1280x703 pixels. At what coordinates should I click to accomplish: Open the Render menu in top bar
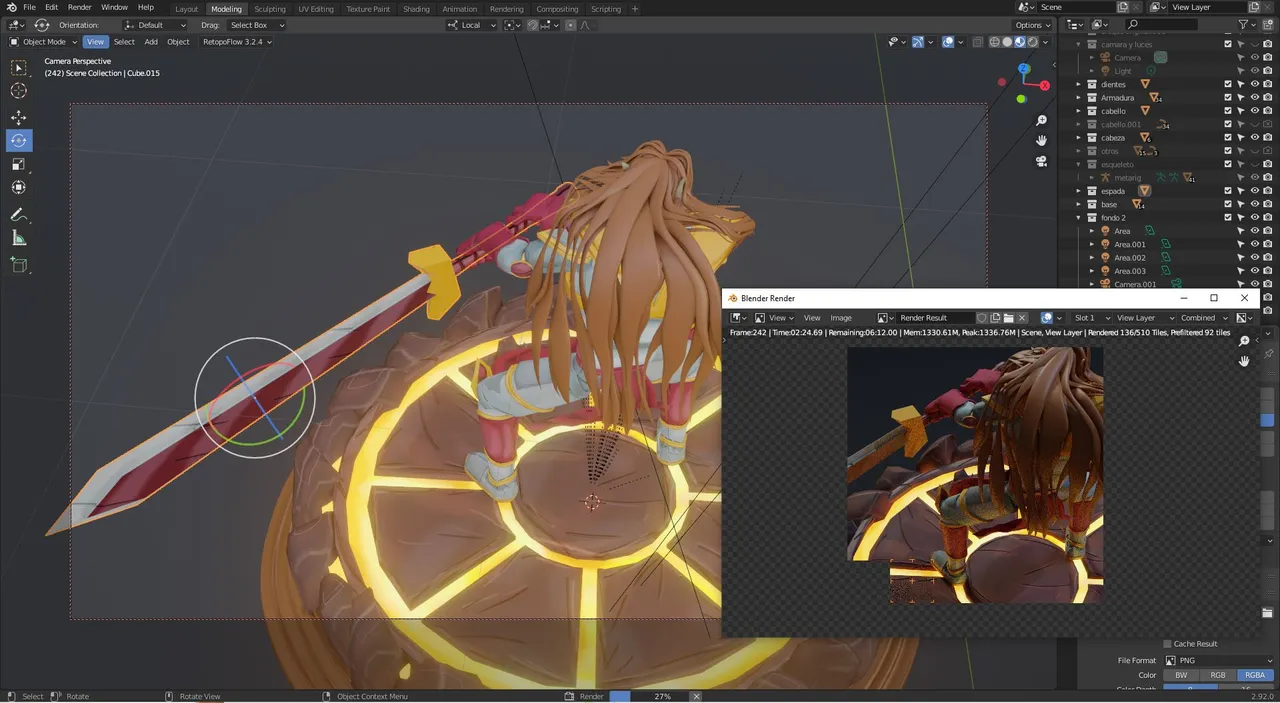[x=80, y=7]
